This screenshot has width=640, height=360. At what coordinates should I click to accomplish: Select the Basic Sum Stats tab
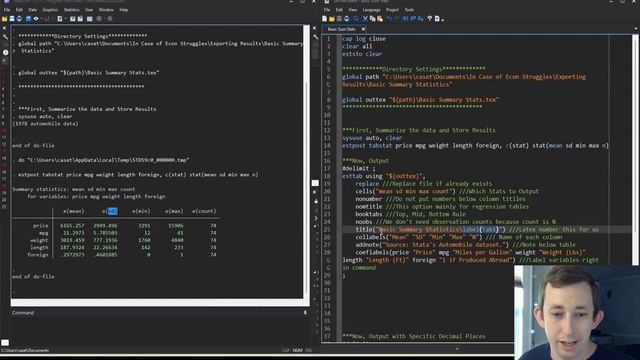click(342, 29)
